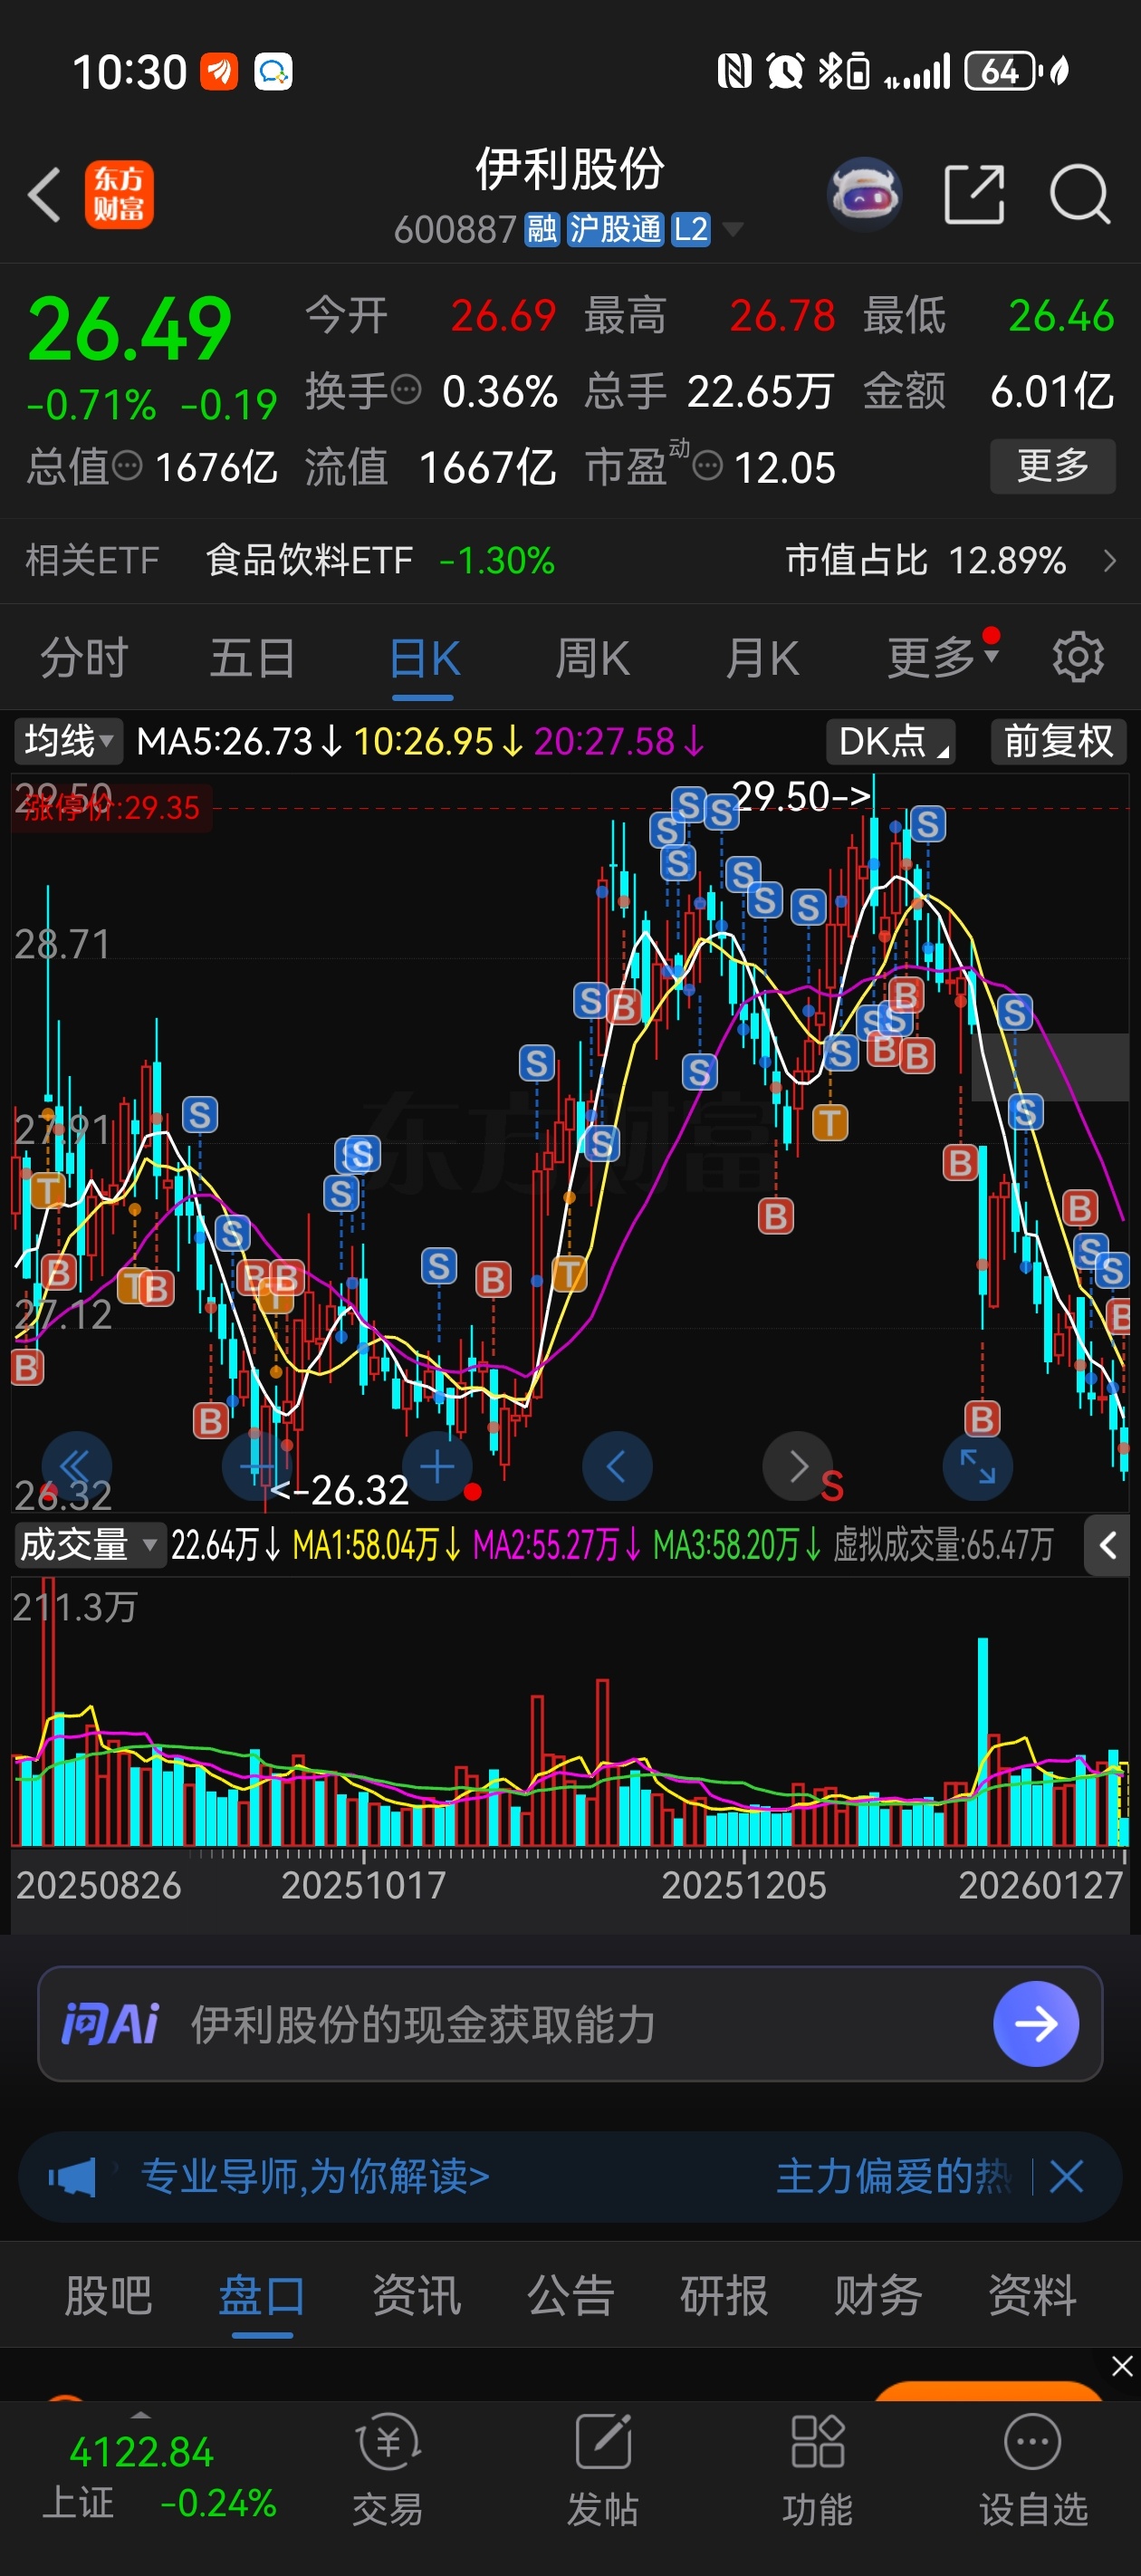
Task: Tap the 市值占比 12.89% value
Action: 926,560
